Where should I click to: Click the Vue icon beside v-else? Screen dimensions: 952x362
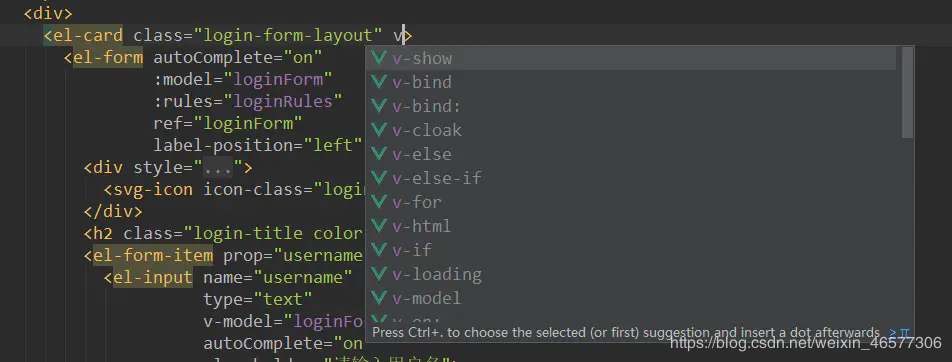(379, 154)
